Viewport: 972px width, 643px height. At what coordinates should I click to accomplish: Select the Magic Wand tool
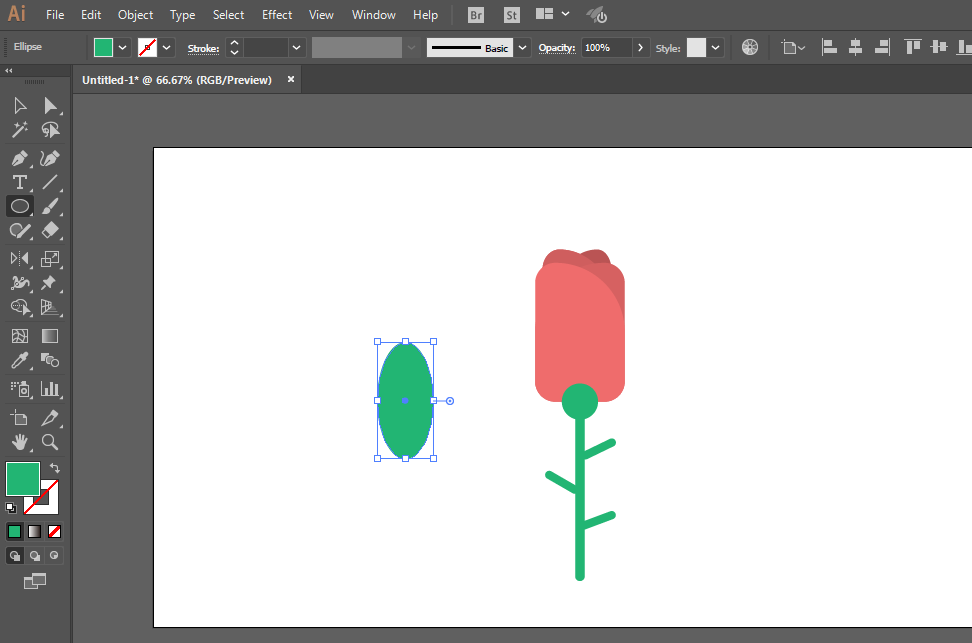[x=20, y=130]
